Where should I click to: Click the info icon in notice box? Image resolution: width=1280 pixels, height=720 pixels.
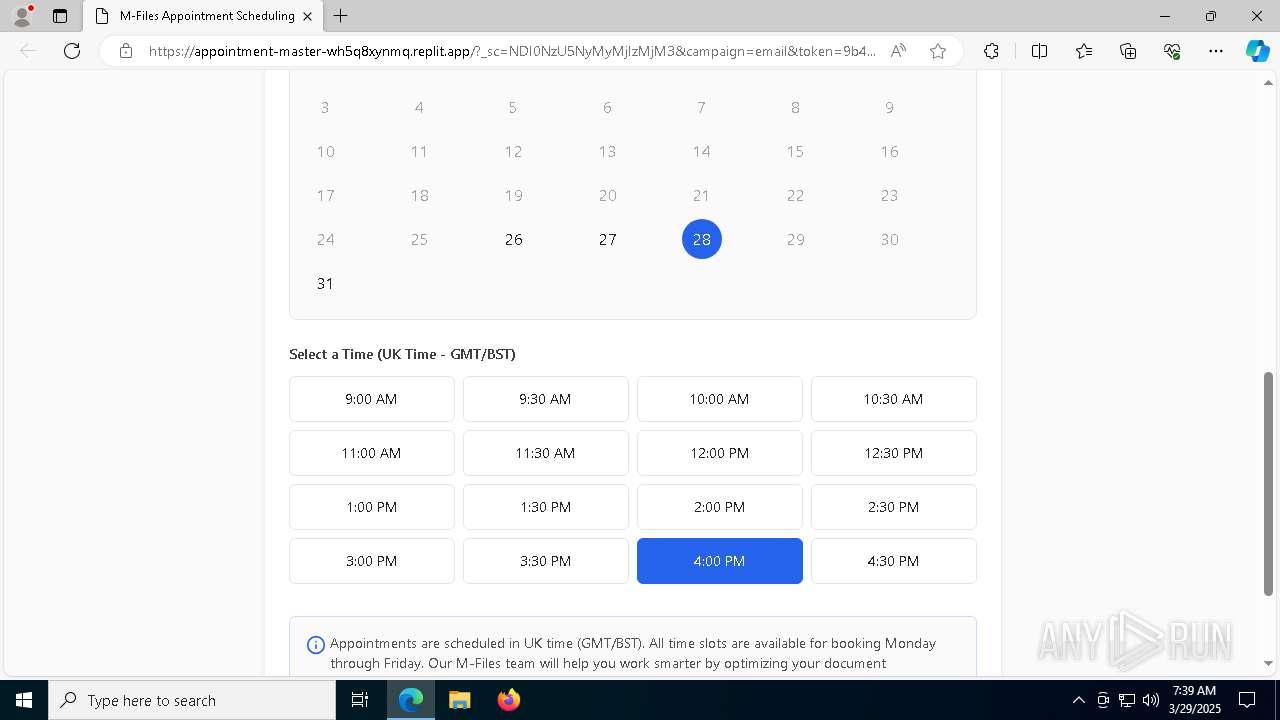click(315, 645)
